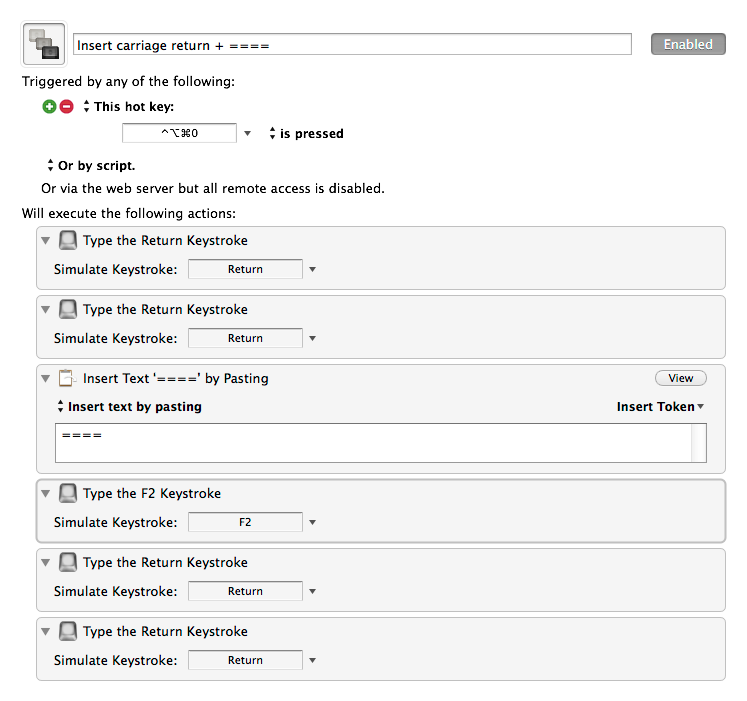Screen dimensions: 747x701
Task: Click the macro icon next to the name field
Action: click(44, 44)
